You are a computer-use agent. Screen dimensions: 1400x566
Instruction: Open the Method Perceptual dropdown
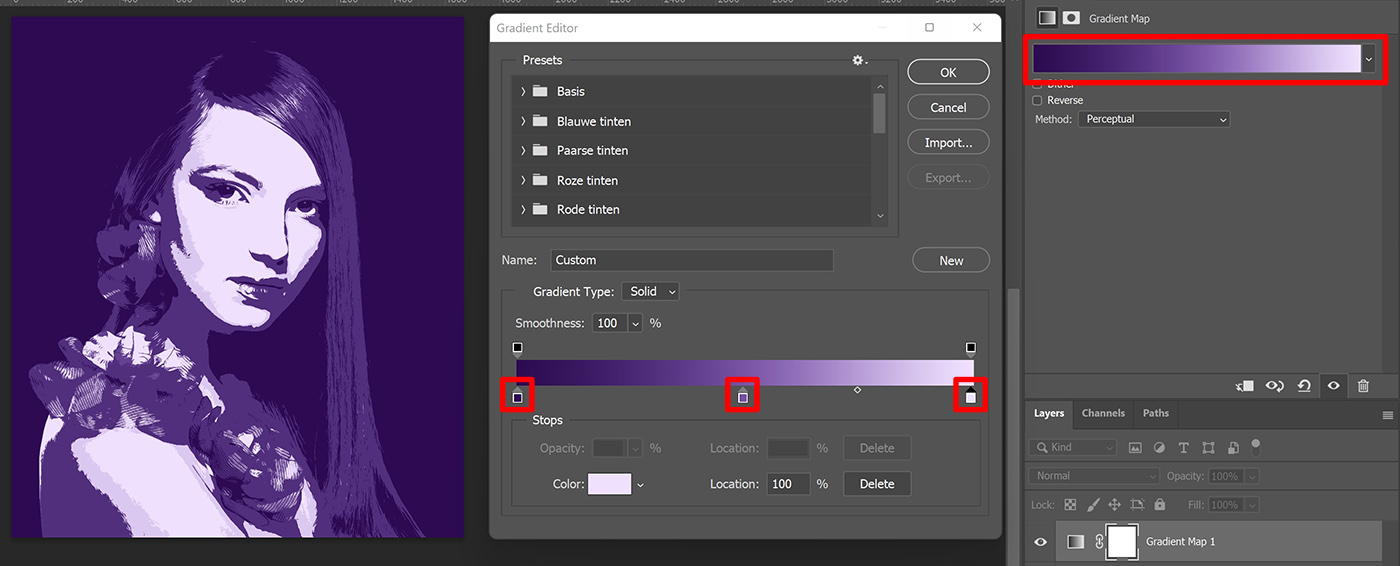click(x=1154, y=119)
